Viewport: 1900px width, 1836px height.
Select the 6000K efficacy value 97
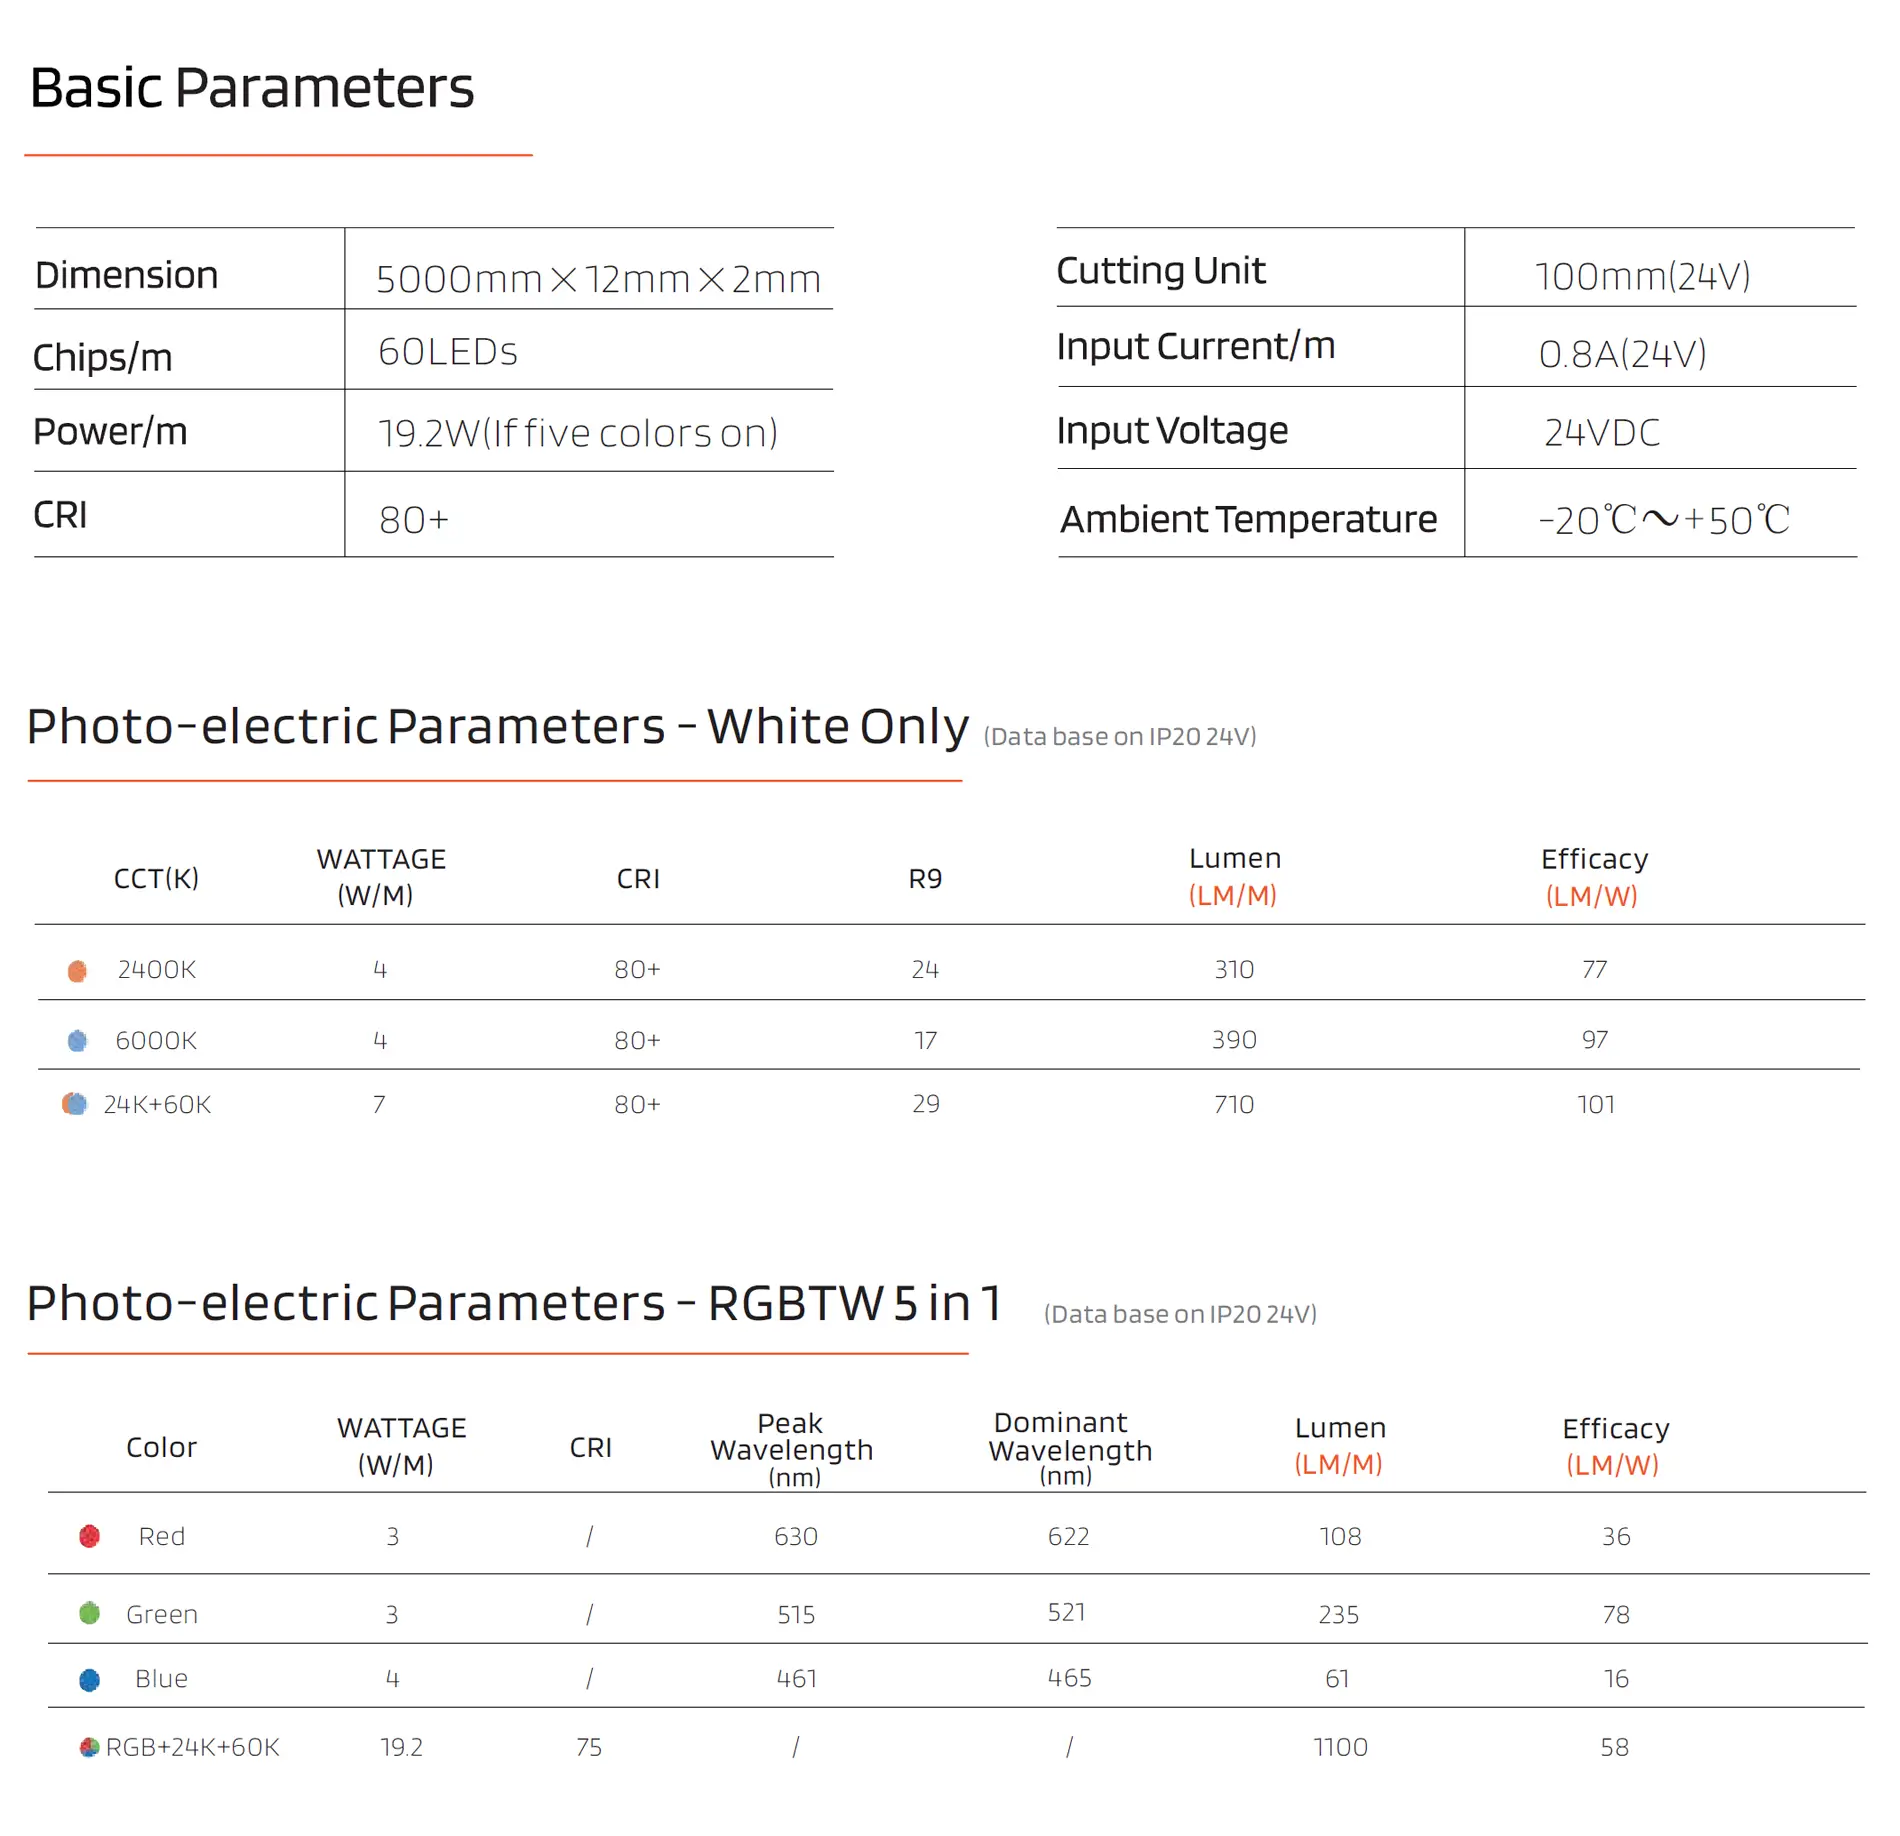1595,1041
